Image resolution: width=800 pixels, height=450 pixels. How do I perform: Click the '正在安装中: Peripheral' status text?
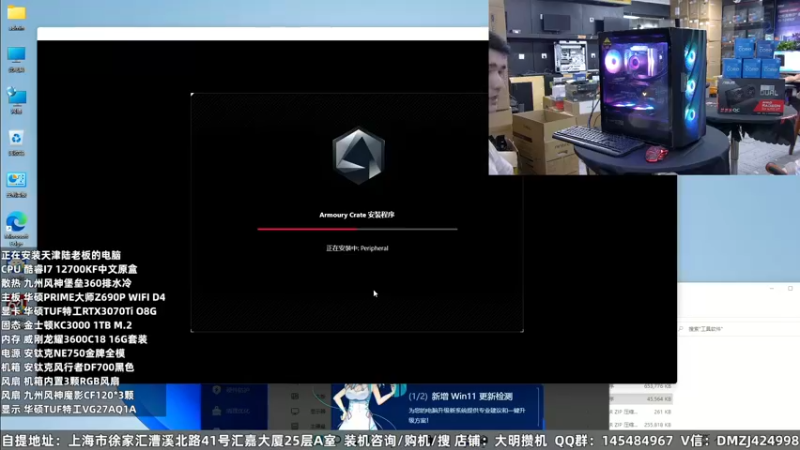coord(357,248)
